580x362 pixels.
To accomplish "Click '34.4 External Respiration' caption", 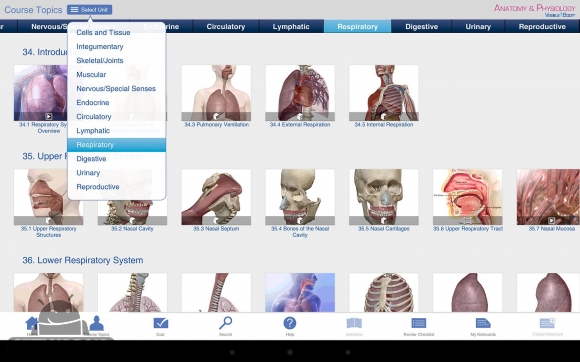I will (x=300, y=125).
